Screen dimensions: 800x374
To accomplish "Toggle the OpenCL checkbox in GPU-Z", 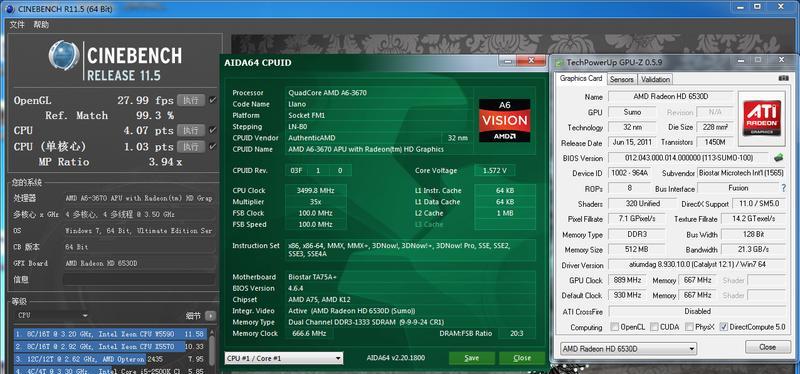I will (615, 327).
